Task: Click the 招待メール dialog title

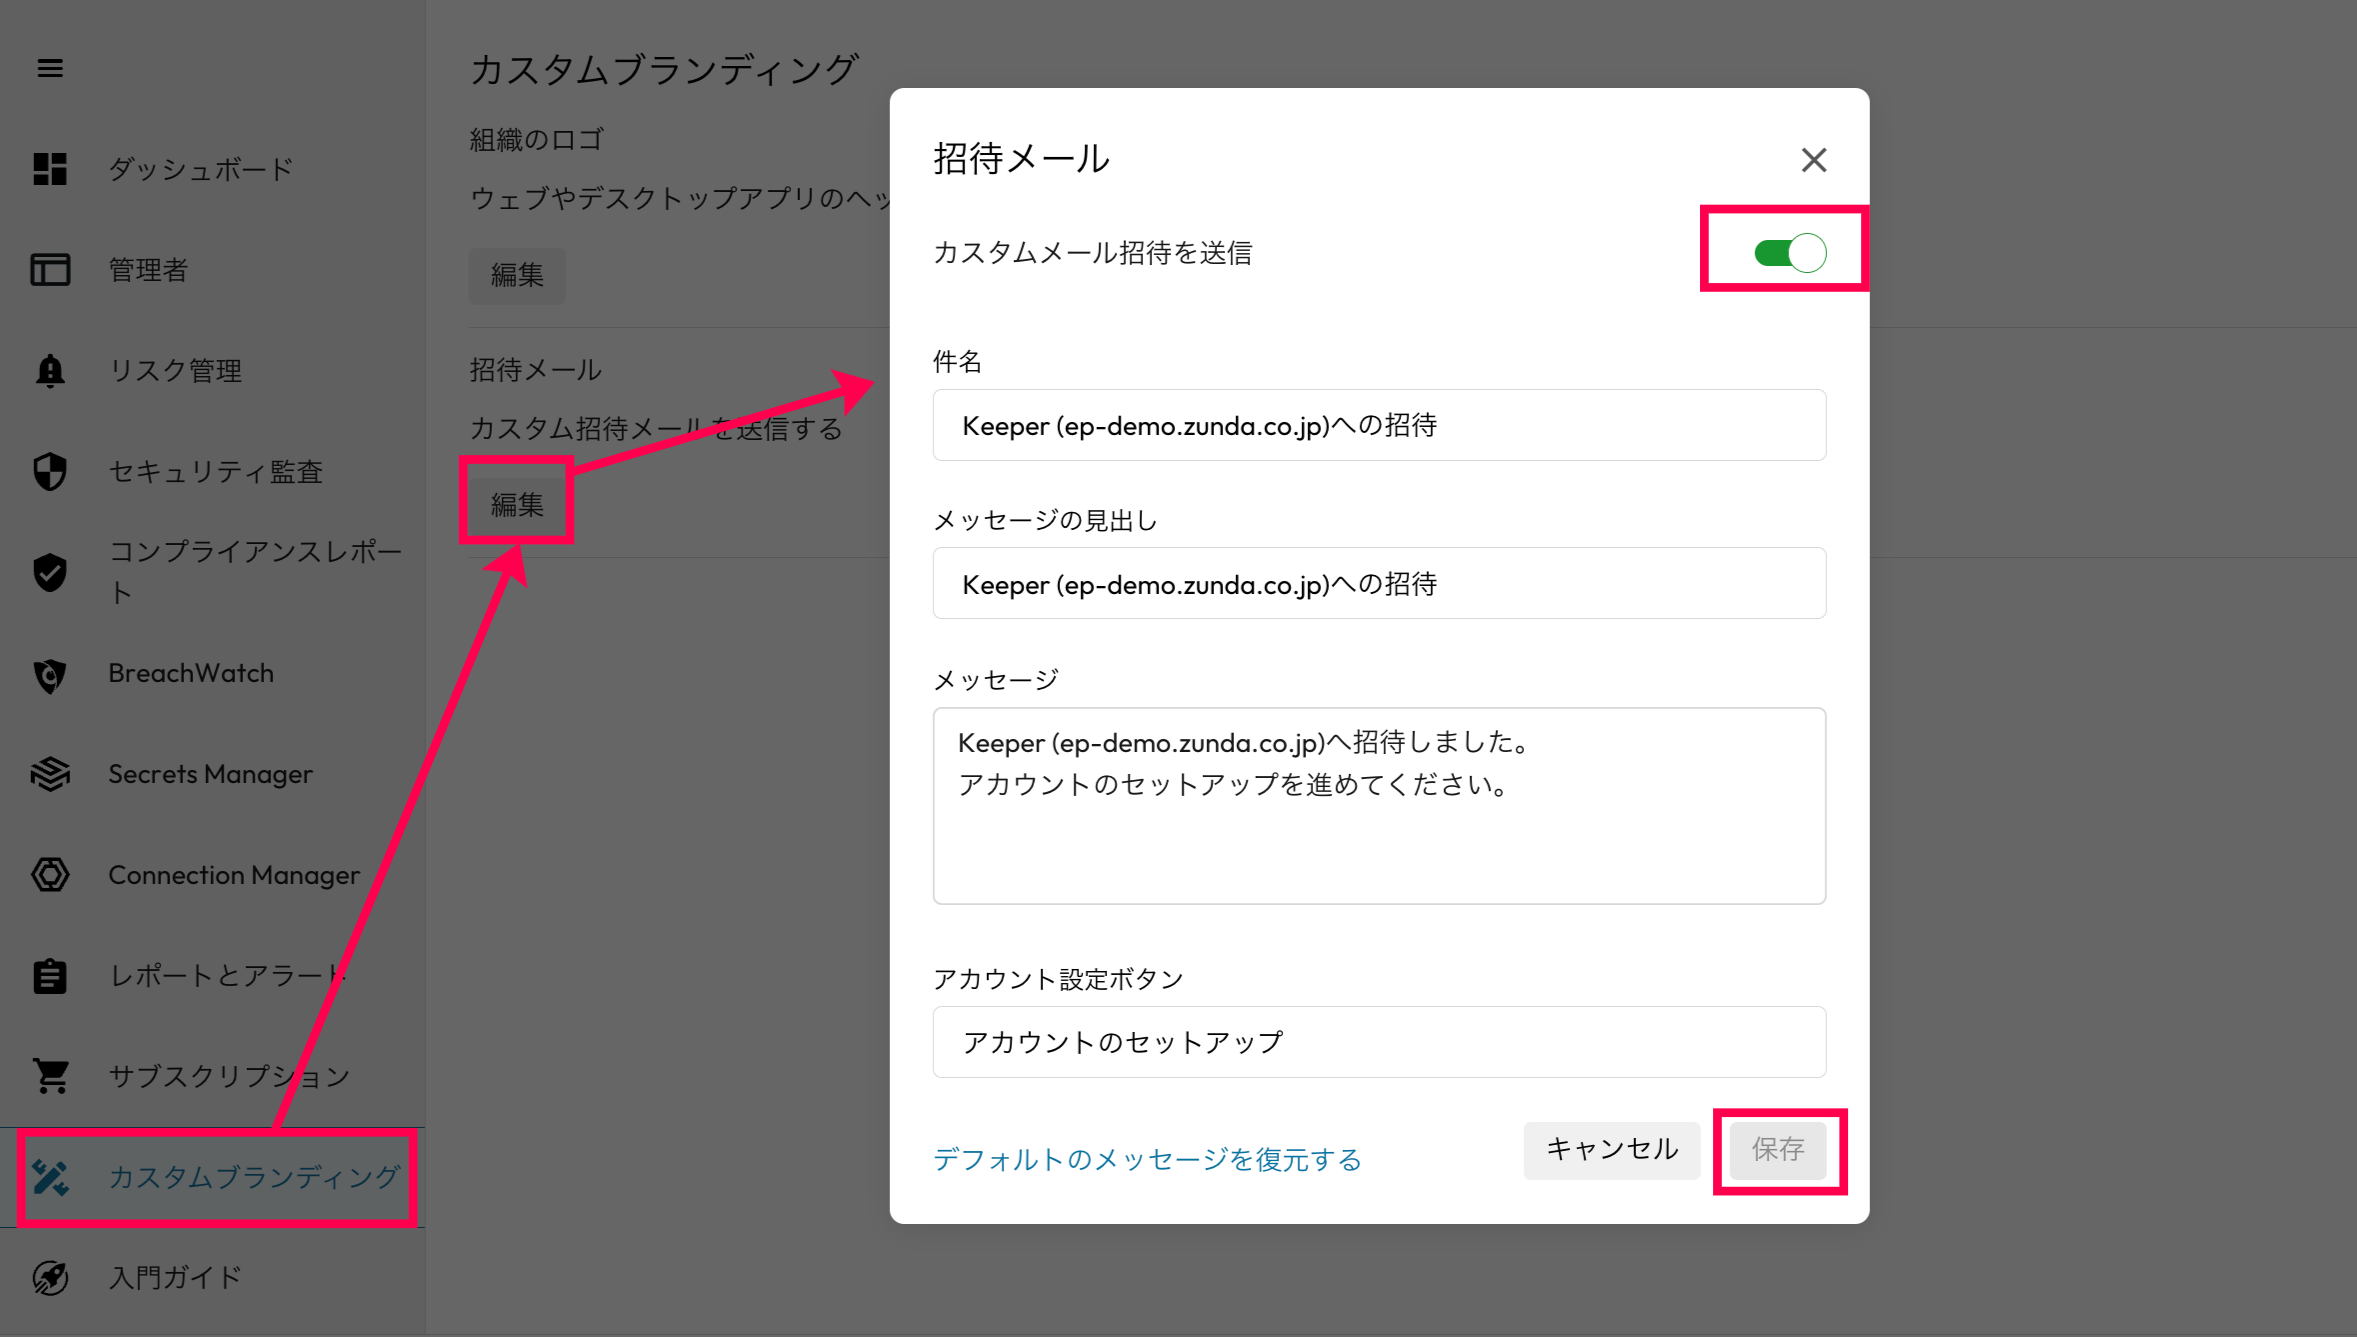Action: 1021,159
